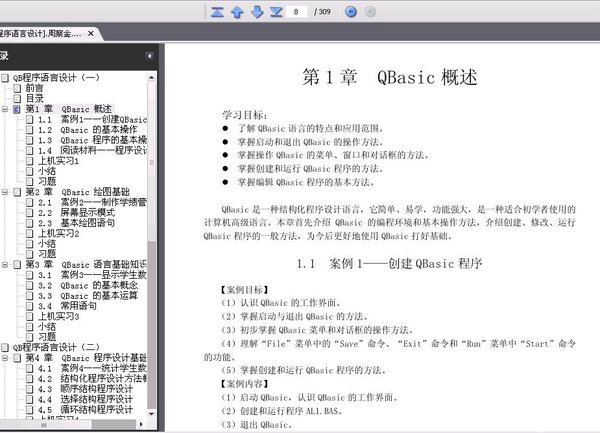Click the document heading 第1章 QBasic 概述
600x433 pixels.
coord(390,77)
